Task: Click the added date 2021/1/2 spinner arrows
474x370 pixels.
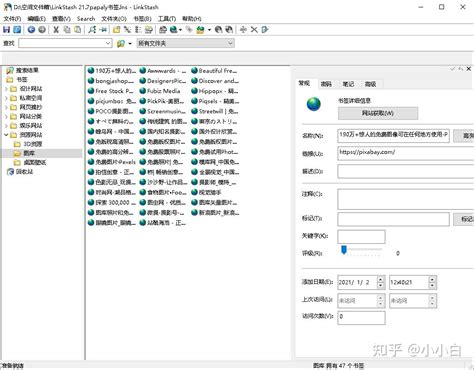Action: pyautogui.click(x=381, y=282)
